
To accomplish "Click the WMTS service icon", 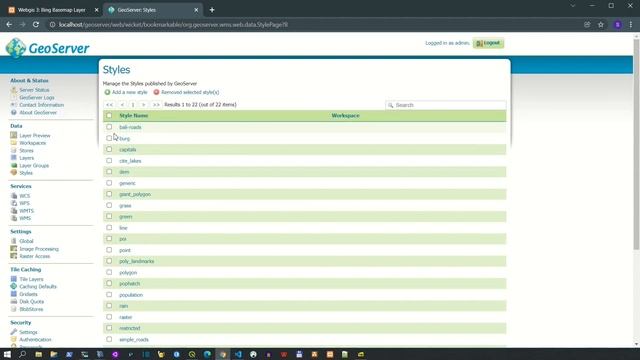I will [x=14, y=211].
